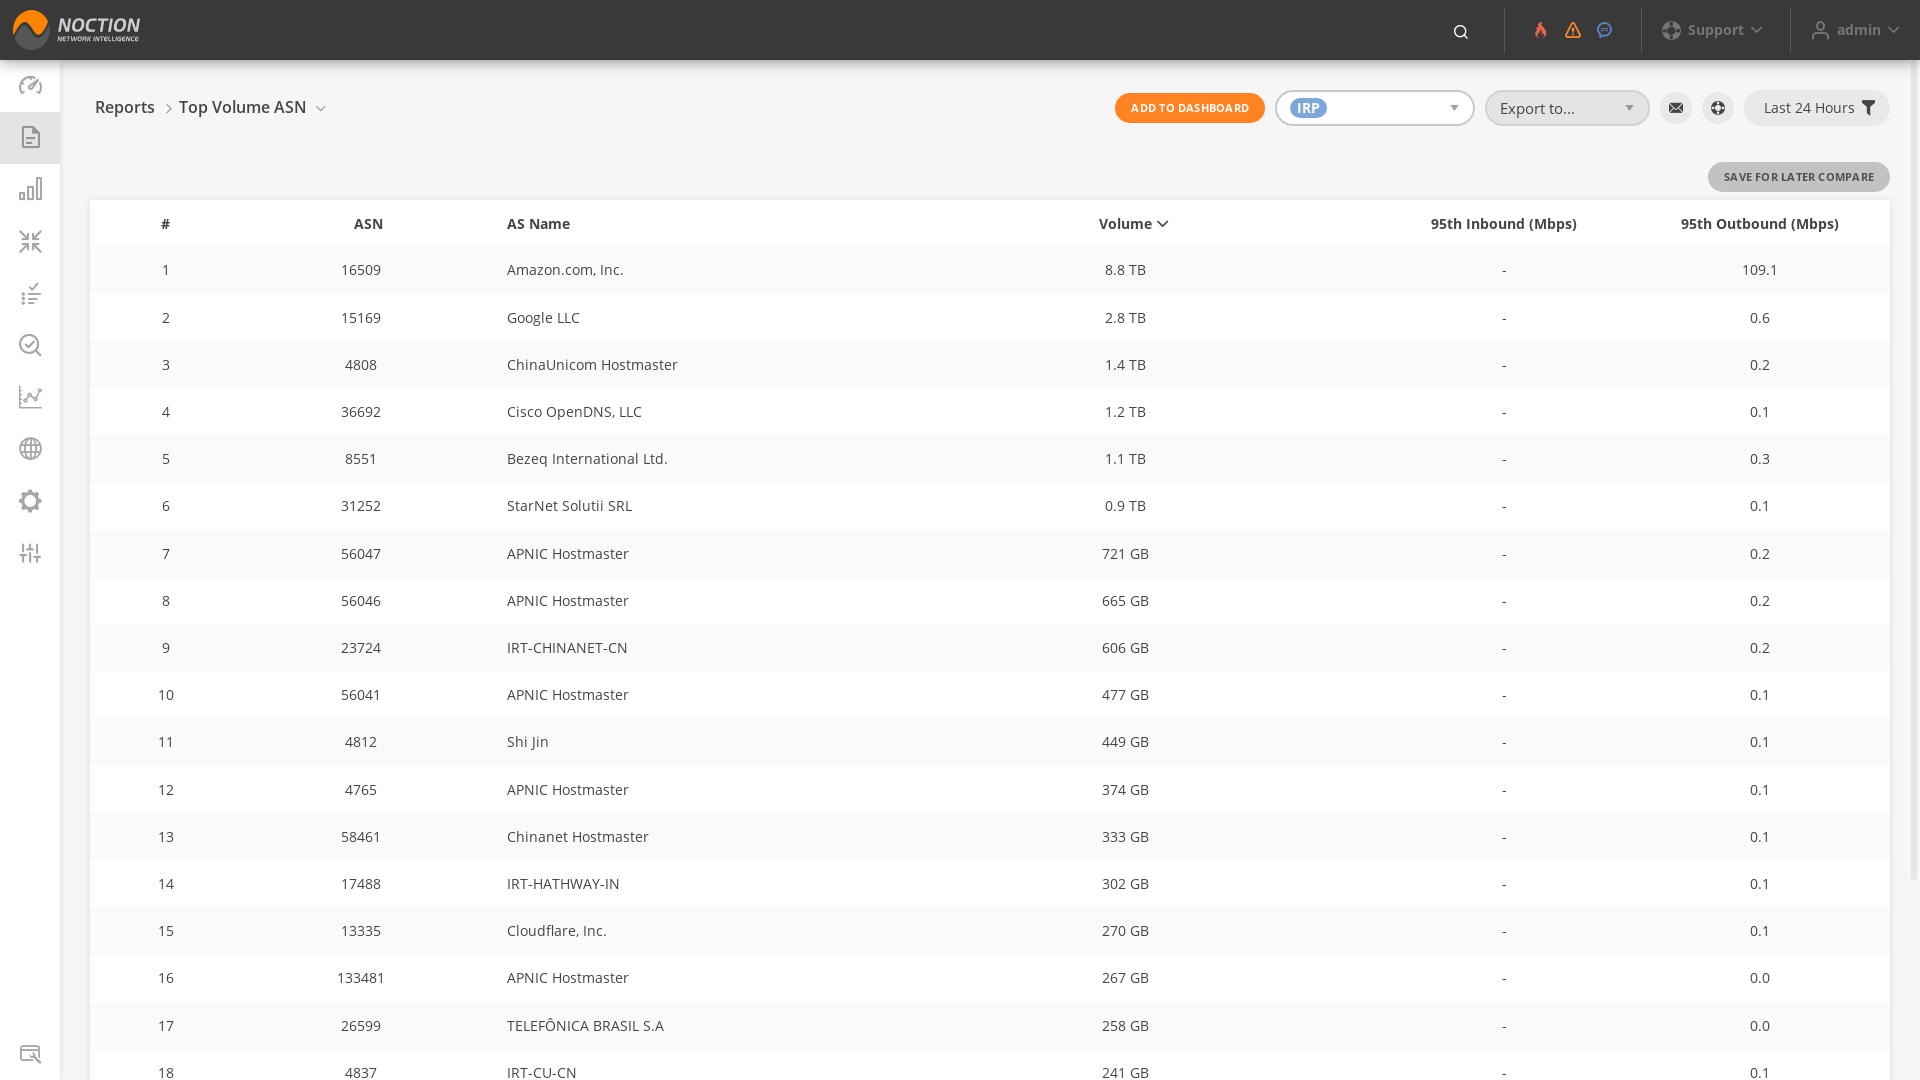Click the 477 GB volume value
This screenshot has height=1080, width=1920.
(x=1125, y=695)
